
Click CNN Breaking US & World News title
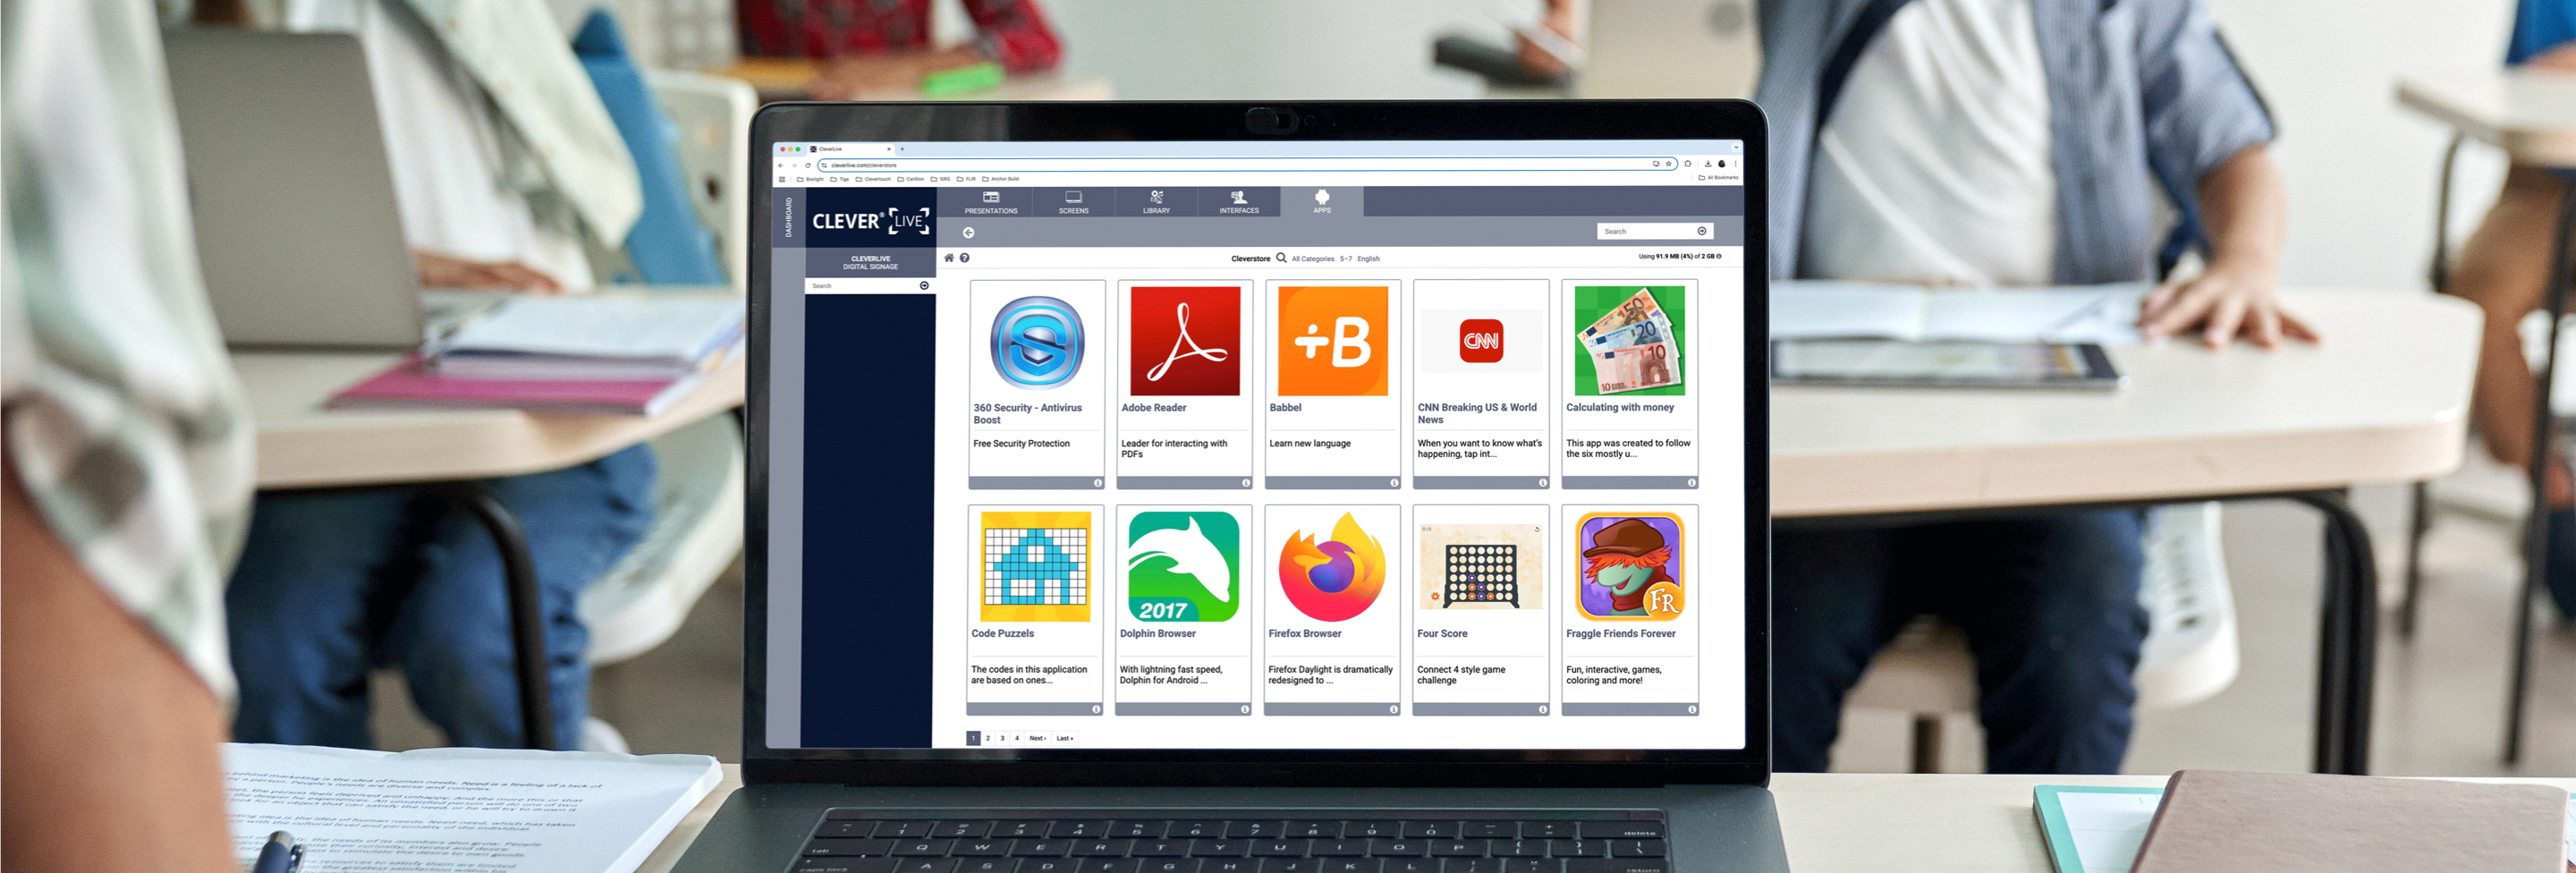pos(1477,414)
